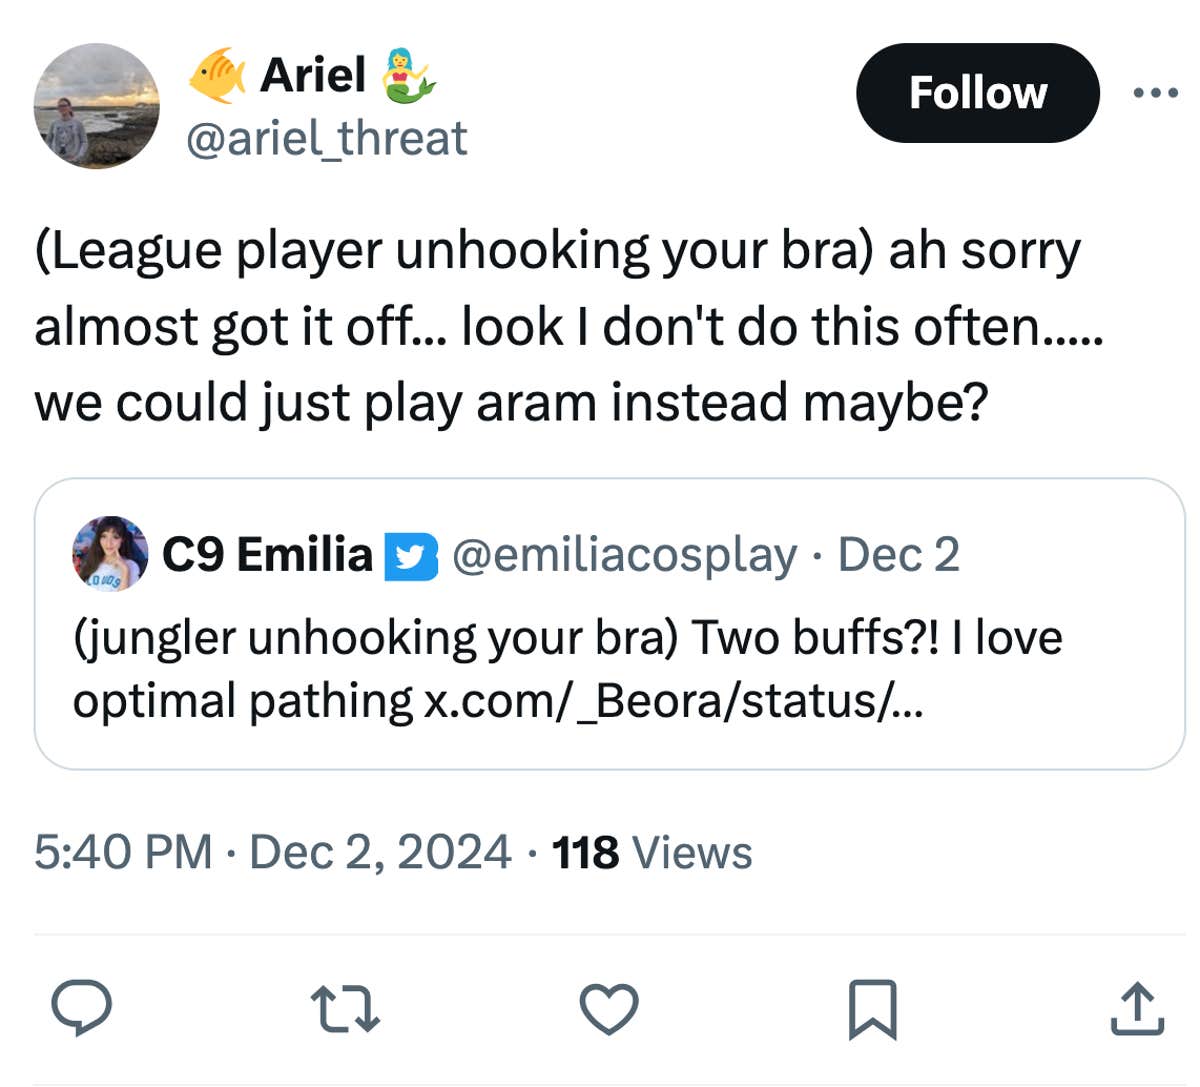Click the Ariel display name
The width and height of the screenshot is (1200, 1087).
coord(312,75)
